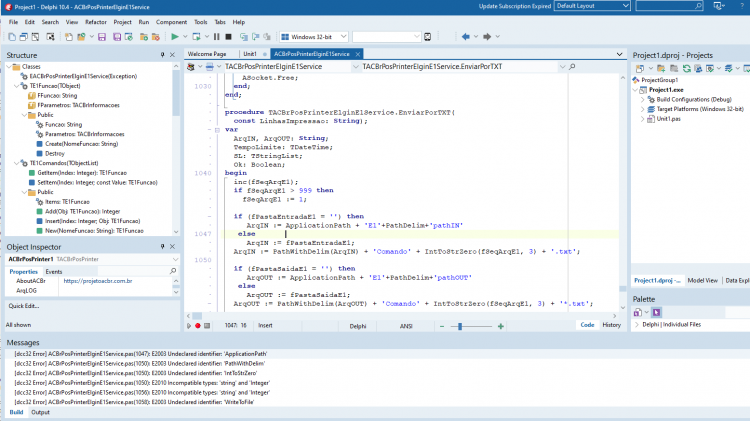Screen dimensions: 750x421
Task: Open the editor tabs overflow dropdown chevron
Action: (619, 54)
